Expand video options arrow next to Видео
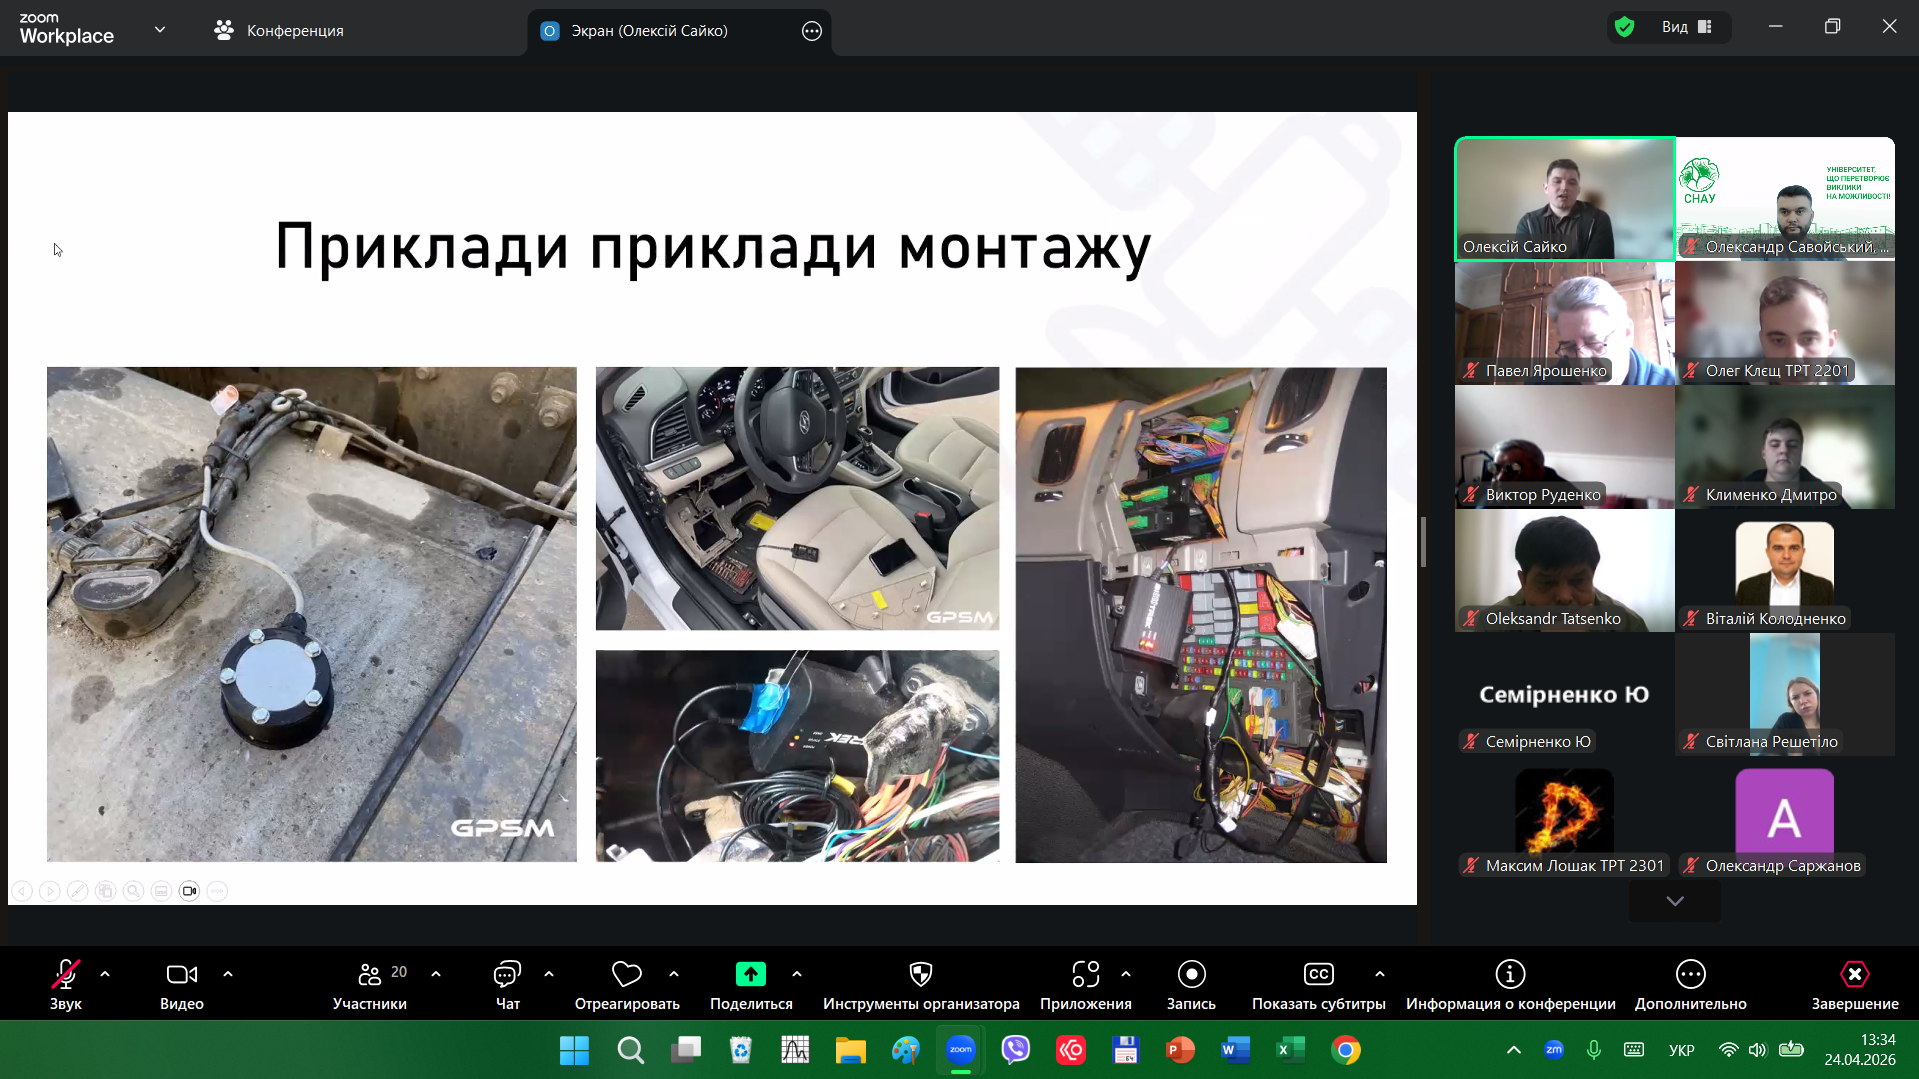The image size is (1919, 1079). 228,974
